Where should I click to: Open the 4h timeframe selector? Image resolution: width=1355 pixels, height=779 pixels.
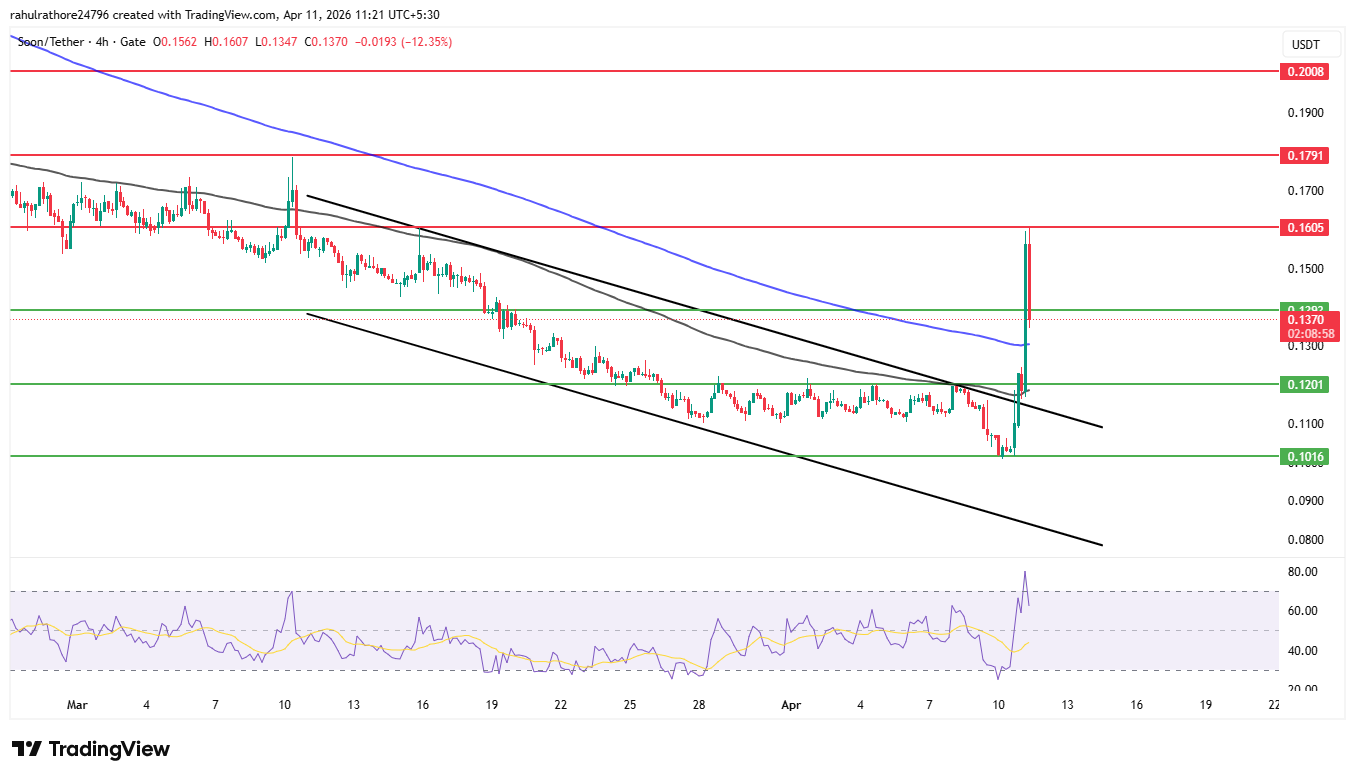click(100, 42)
